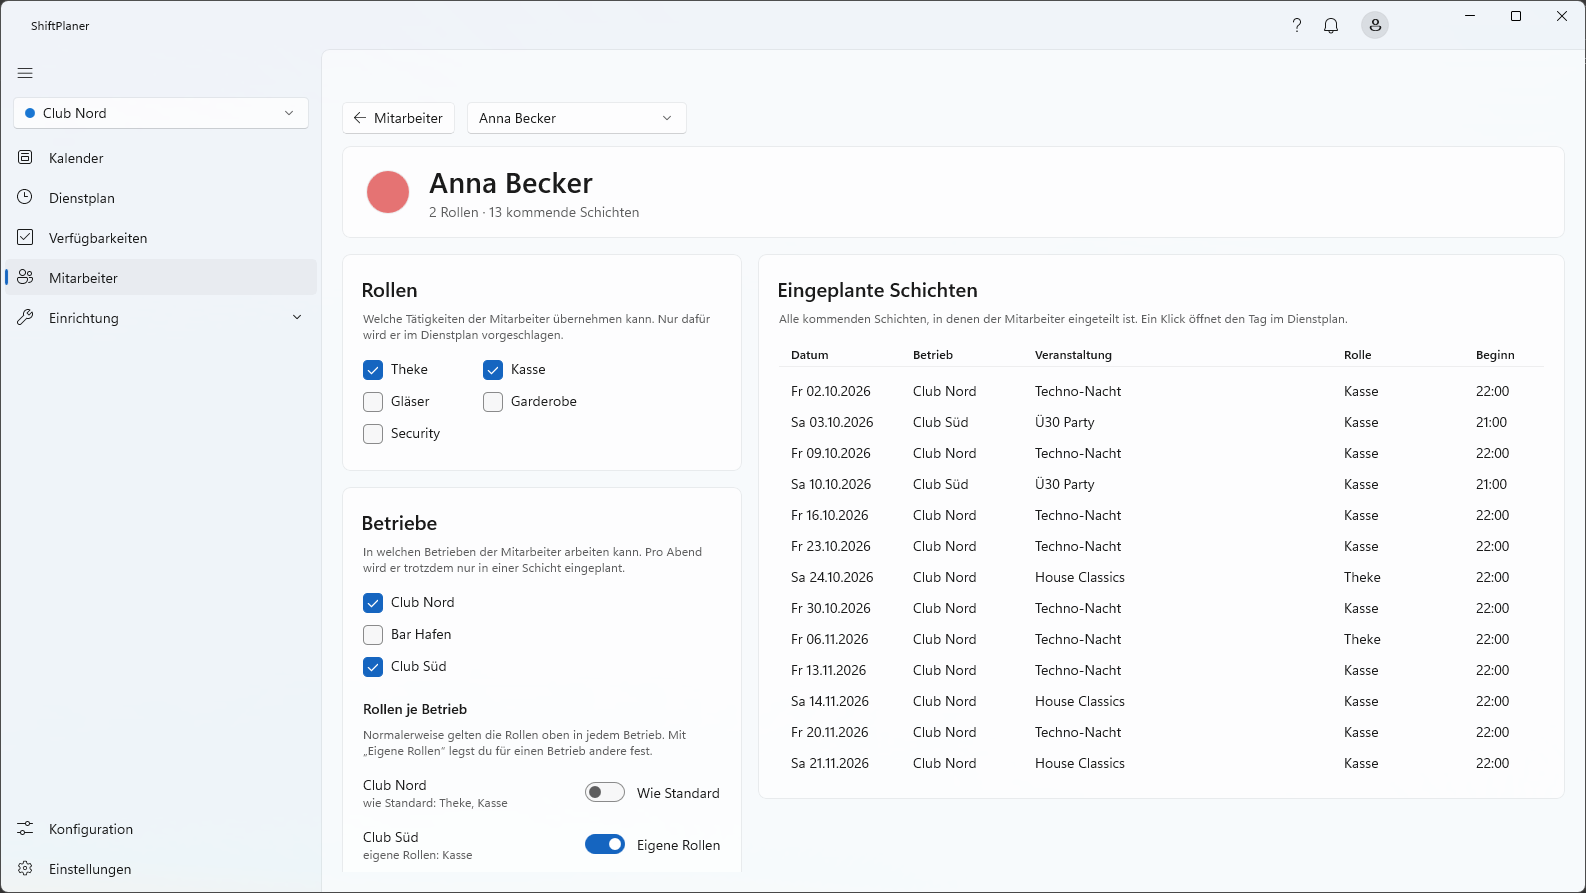The width and height of the screenshot is (1586, 893).
Task: Open the Fr 06.11.2026 Theke shift
Action: 1161,639
